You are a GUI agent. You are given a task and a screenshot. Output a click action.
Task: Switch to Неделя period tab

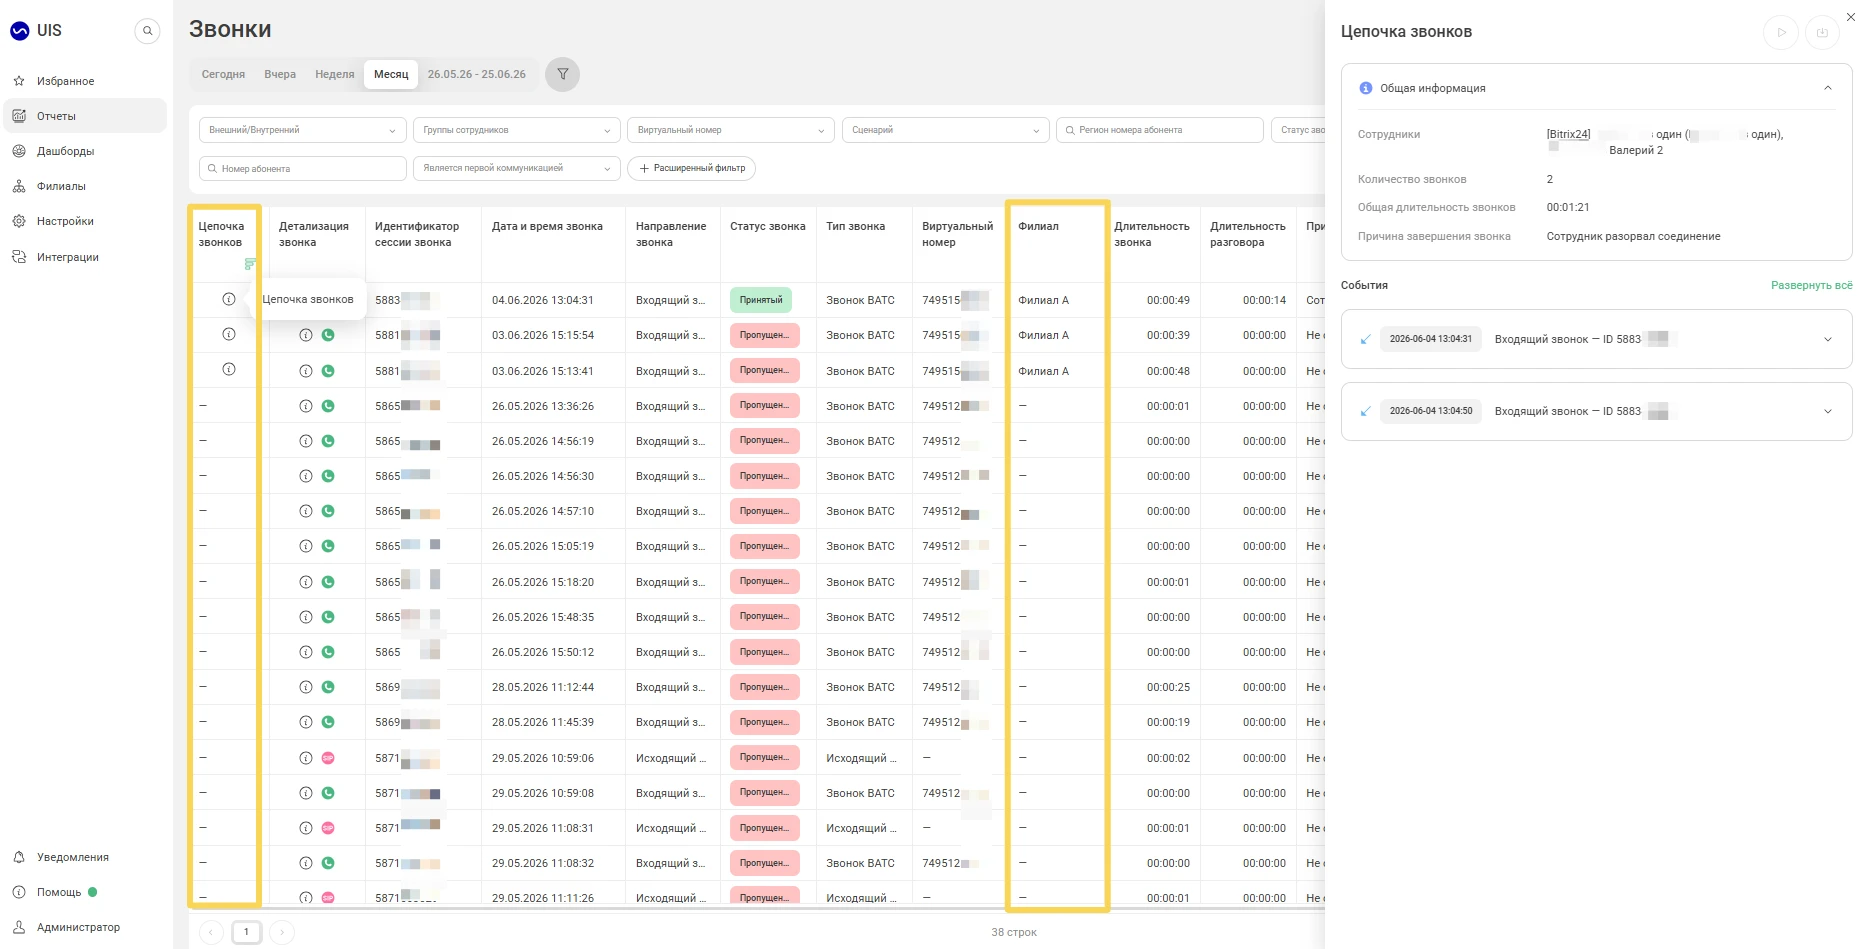[334, 74]
